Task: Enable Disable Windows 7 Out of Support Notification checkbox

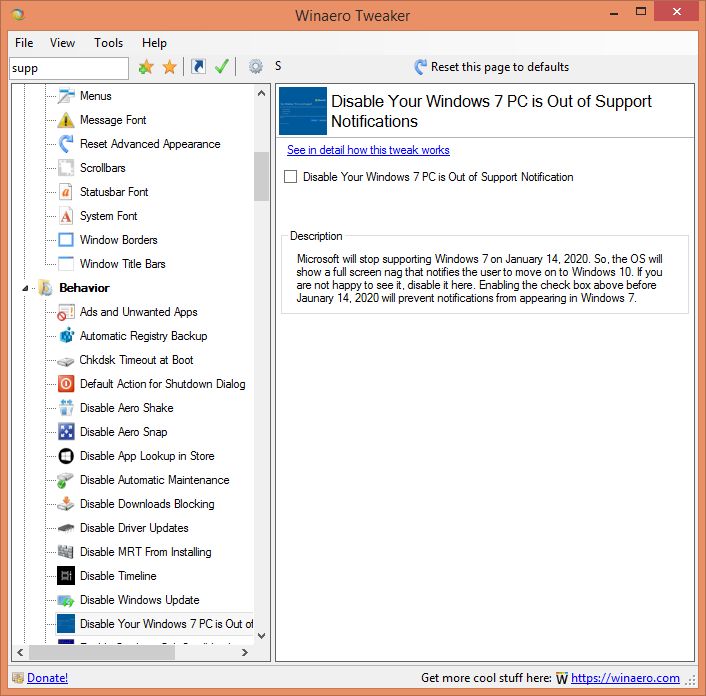Action: point(290,176)
